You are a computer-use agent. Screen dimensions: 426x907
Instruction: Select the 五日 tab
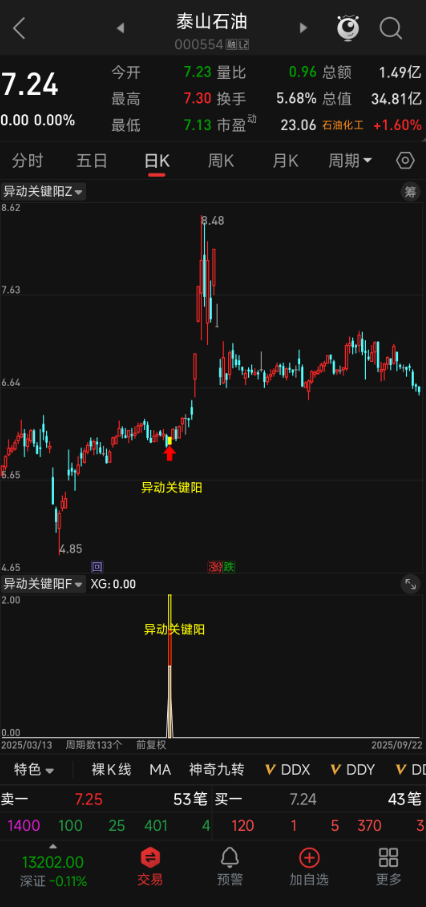coord(91,160)
